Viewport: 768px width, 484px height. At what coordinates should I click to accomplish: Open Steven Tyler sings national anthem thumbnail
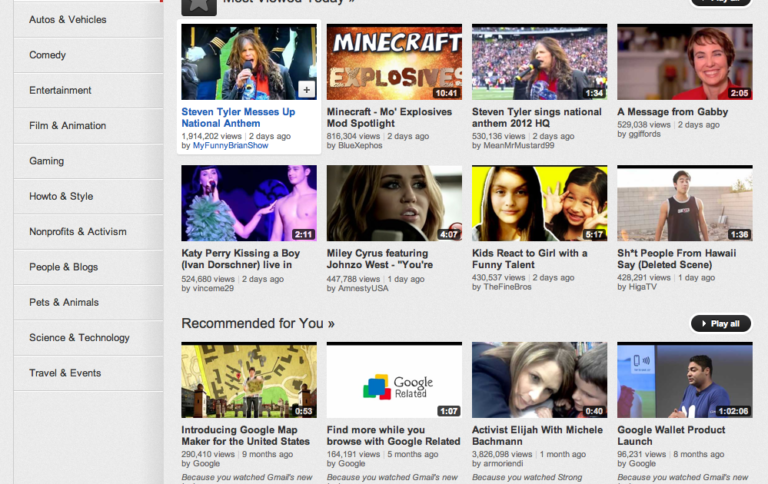pos(539,62)
